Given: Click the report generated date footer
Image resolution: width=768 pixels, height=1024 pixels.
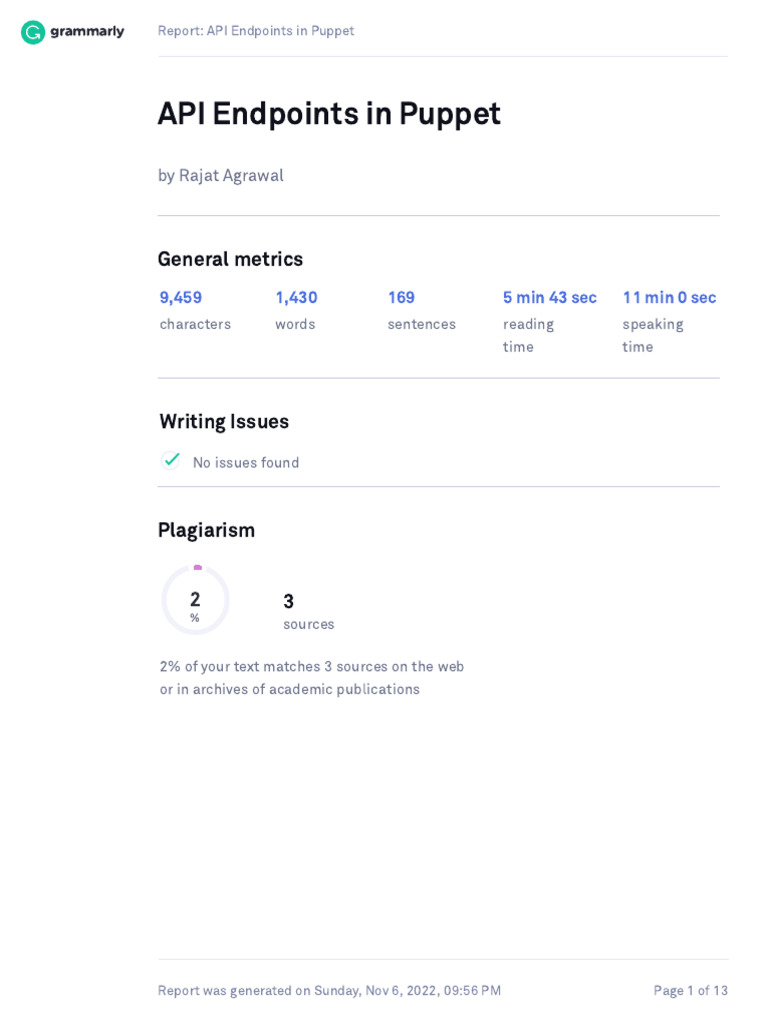Looking at the screenshot, I should click(329, 991).
